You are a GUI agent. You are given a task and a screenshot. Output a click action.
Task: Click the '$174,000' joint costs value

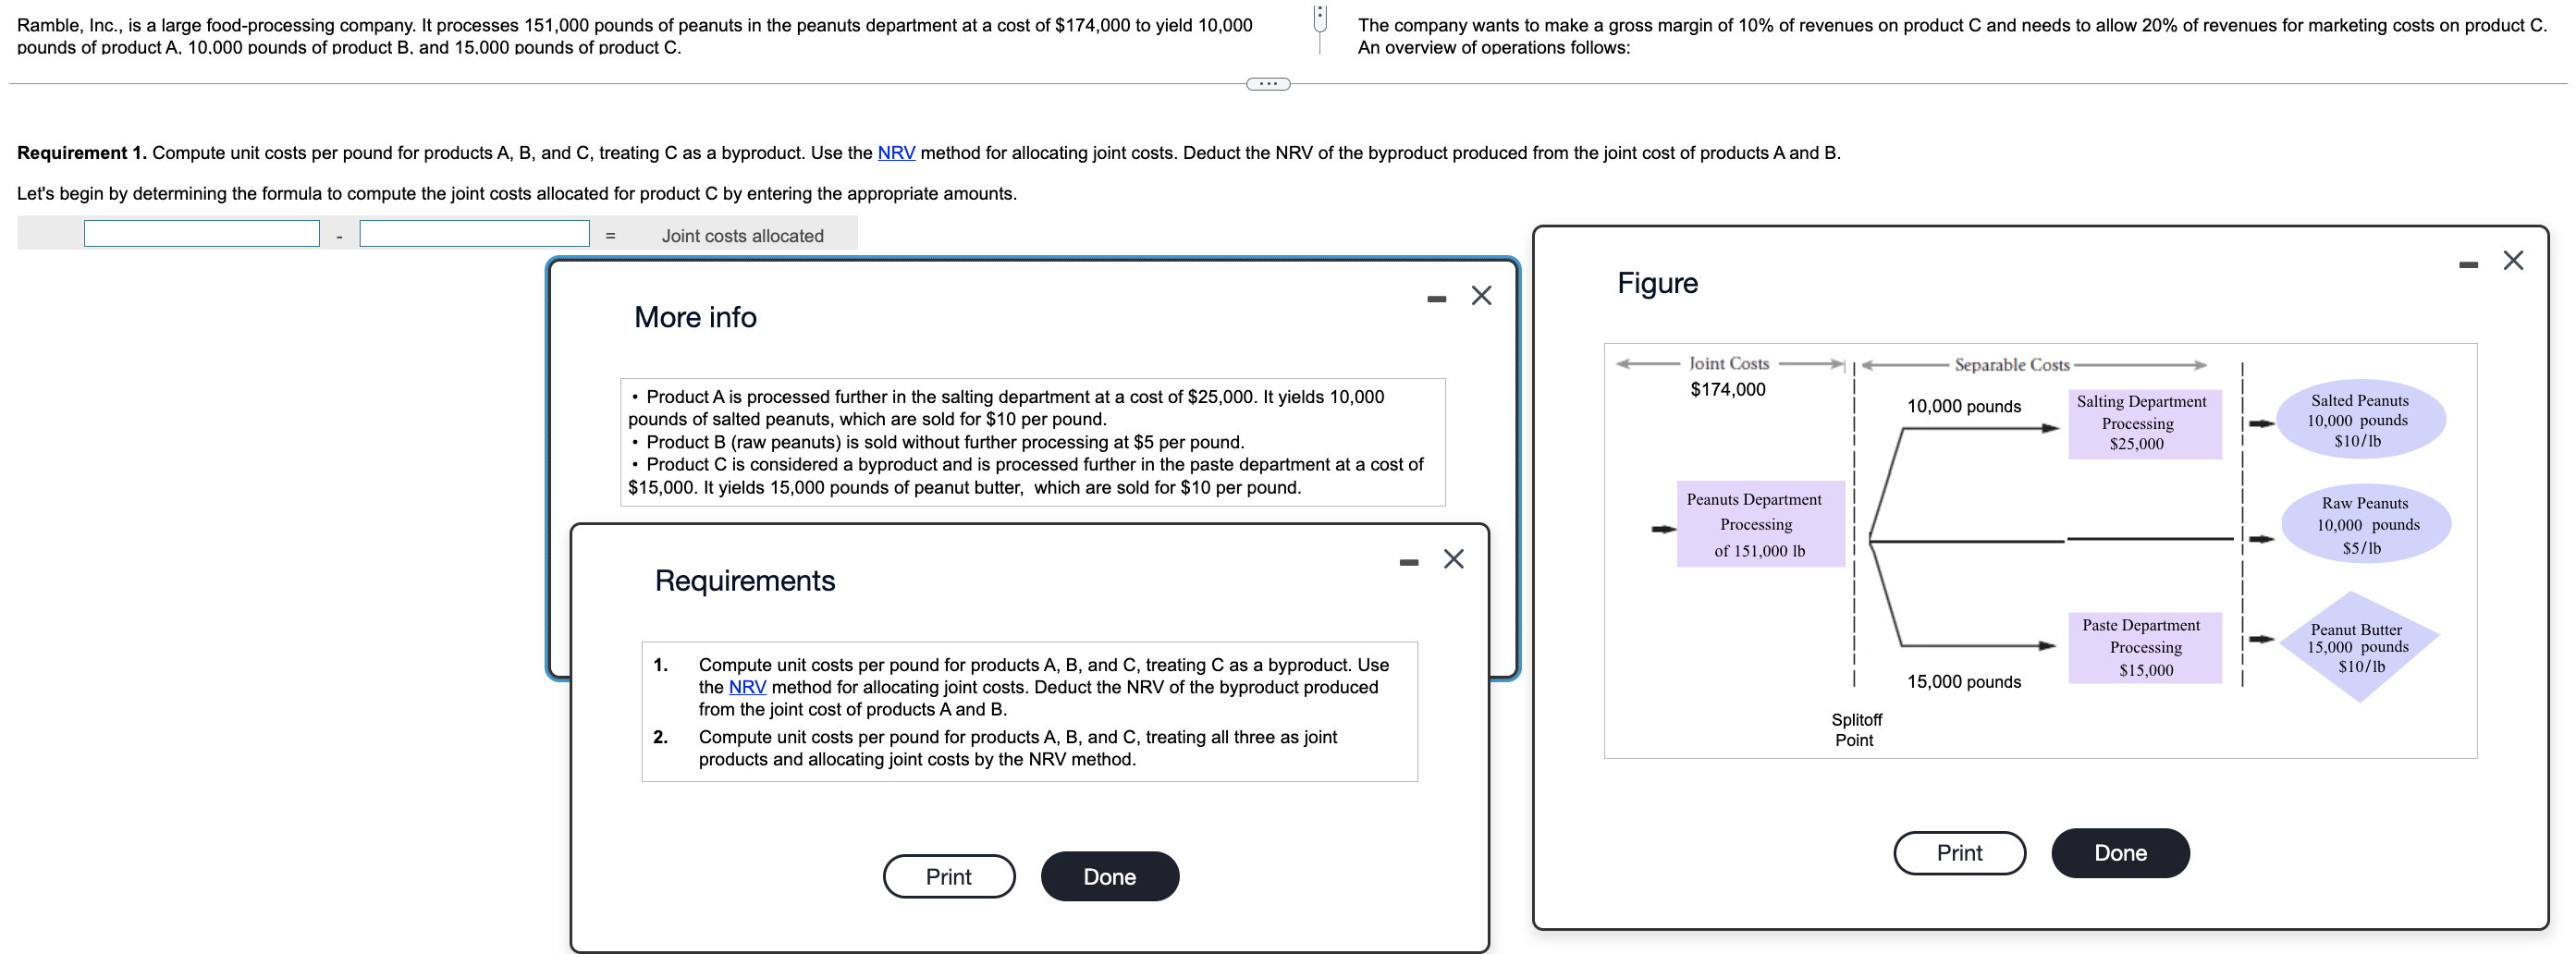coord(1728,389)
